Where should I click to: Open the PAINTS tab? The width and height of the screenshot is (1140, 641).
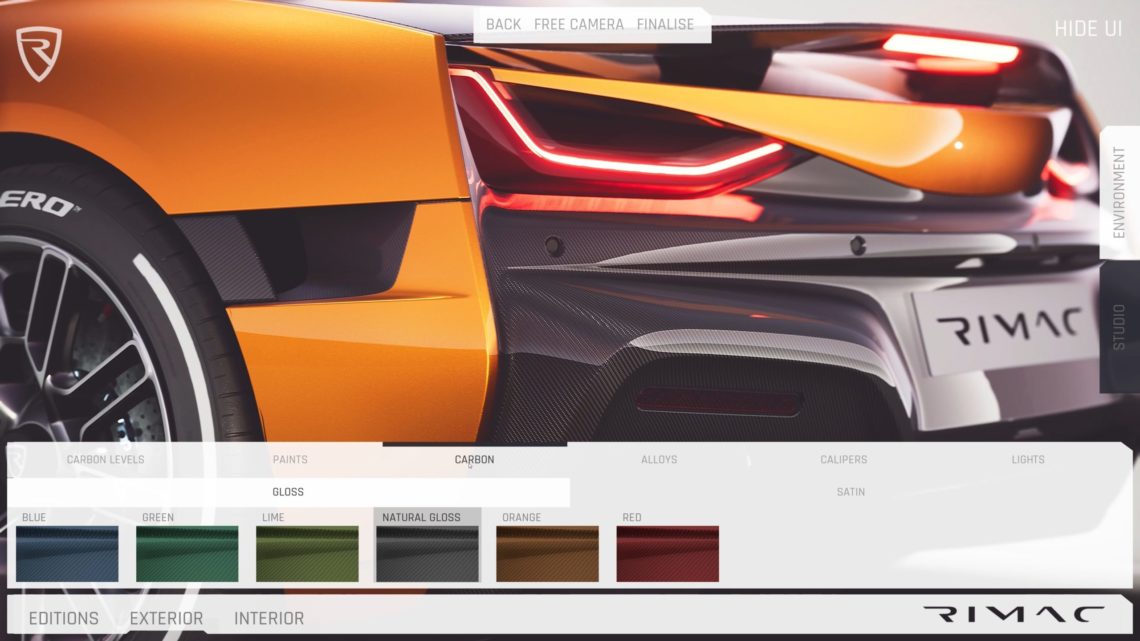290,459
